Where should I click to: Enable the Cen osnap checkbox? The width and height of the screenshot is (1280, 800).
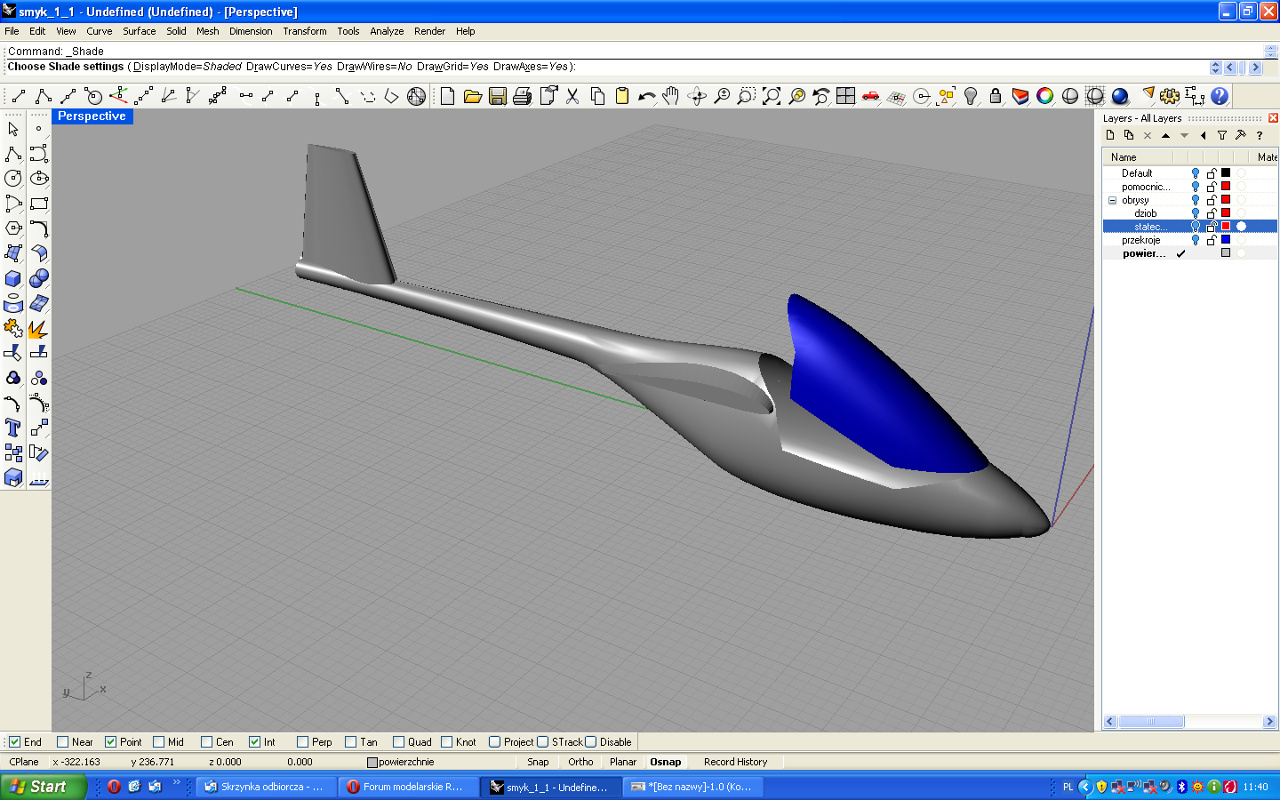(207, 742)
